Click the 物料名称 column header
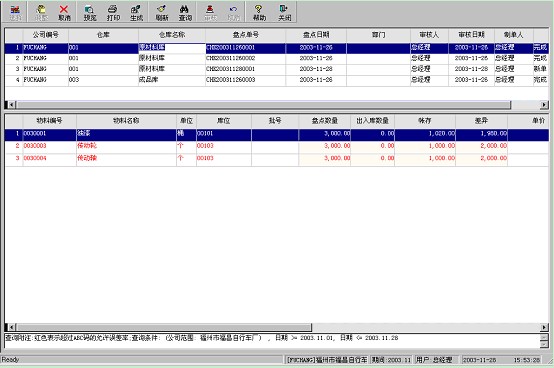554x368 pixels. point(126,121)
